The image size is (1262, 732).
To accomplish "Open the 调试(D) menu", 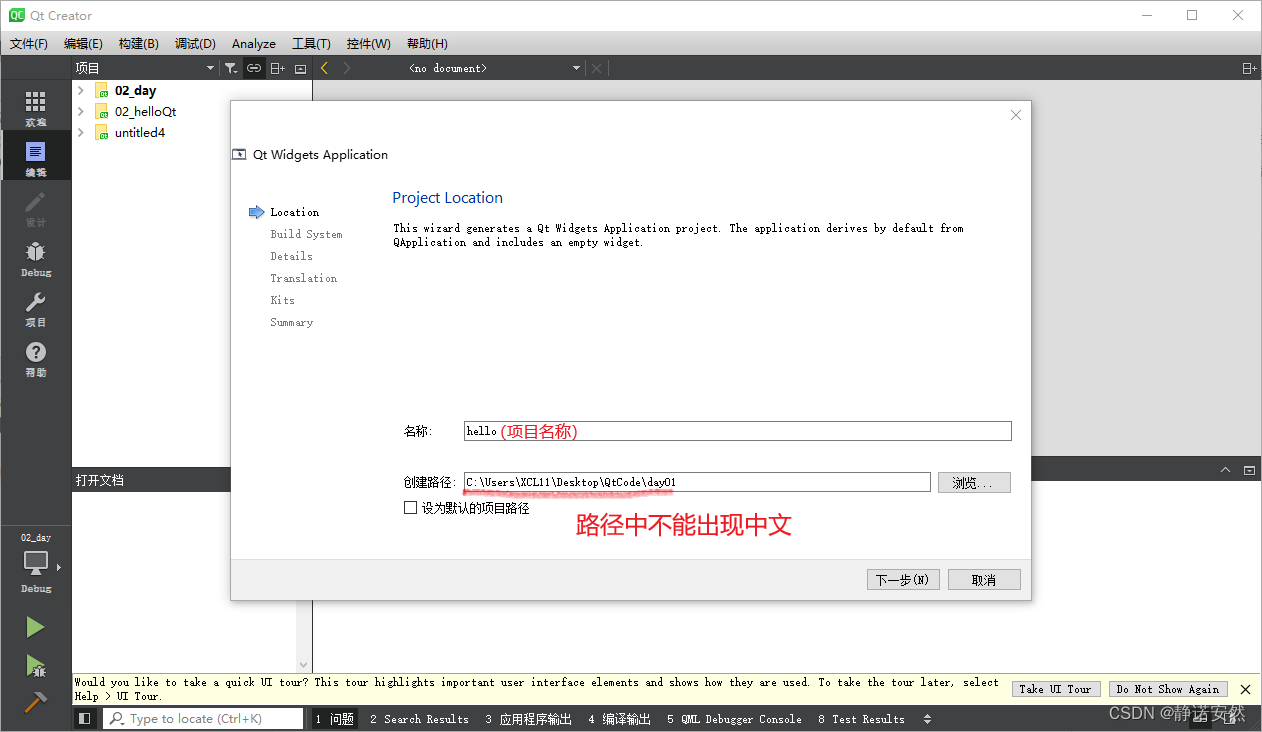I will 195,43.
